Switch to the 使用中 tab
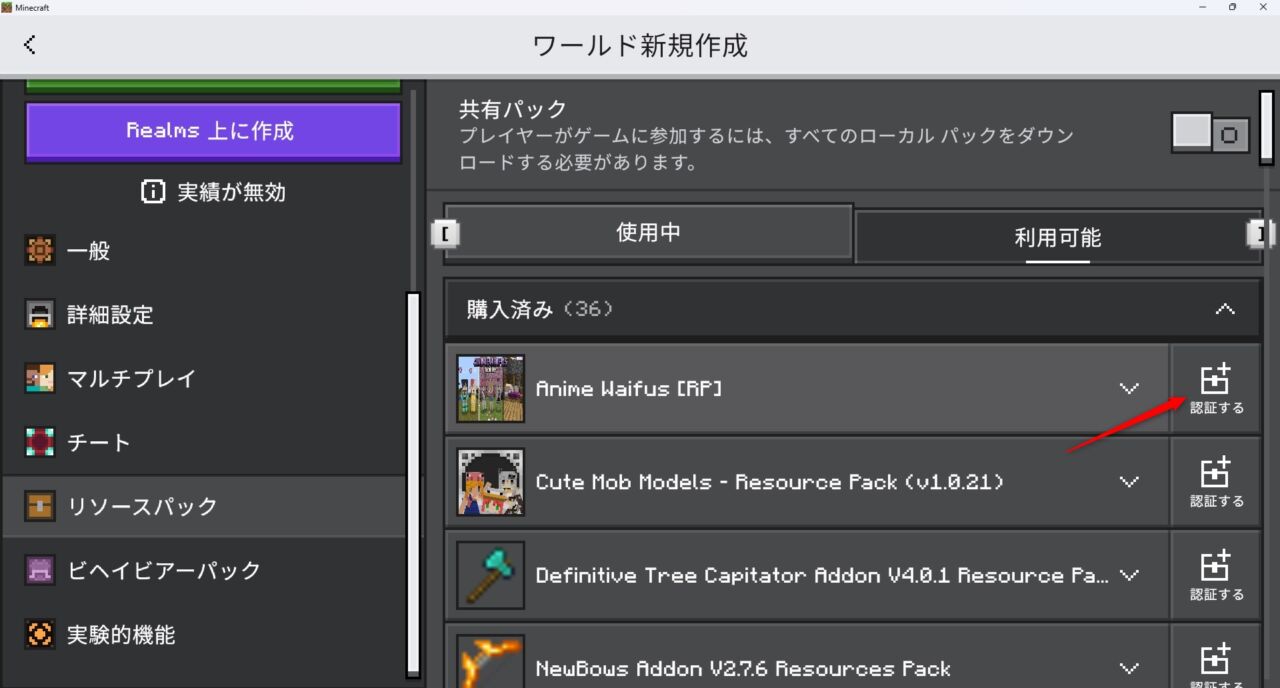 click(648, 232)
